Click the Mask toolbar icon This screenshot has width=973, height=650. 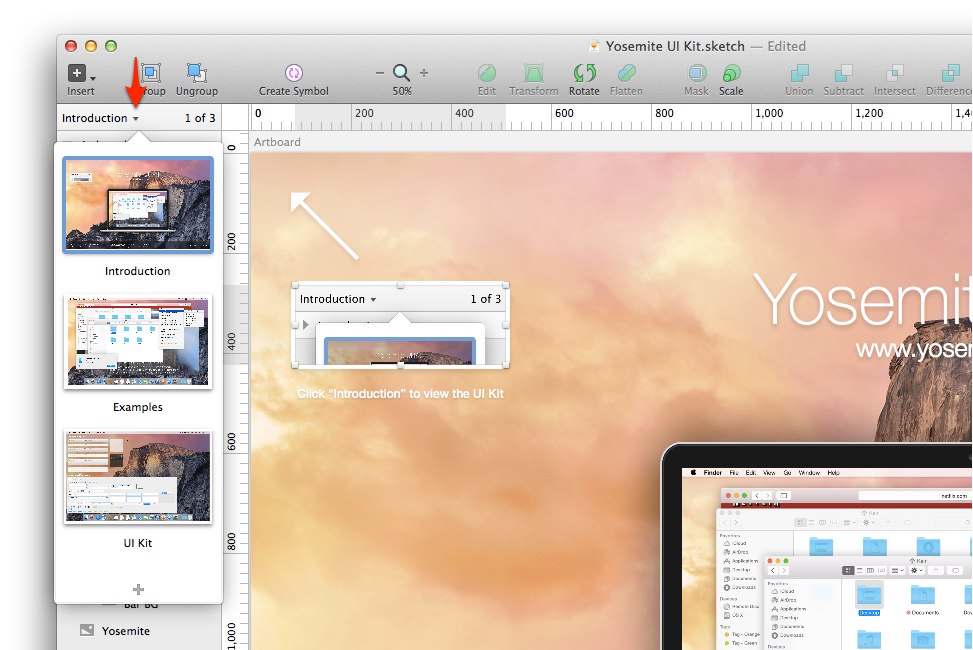(696, 73)
